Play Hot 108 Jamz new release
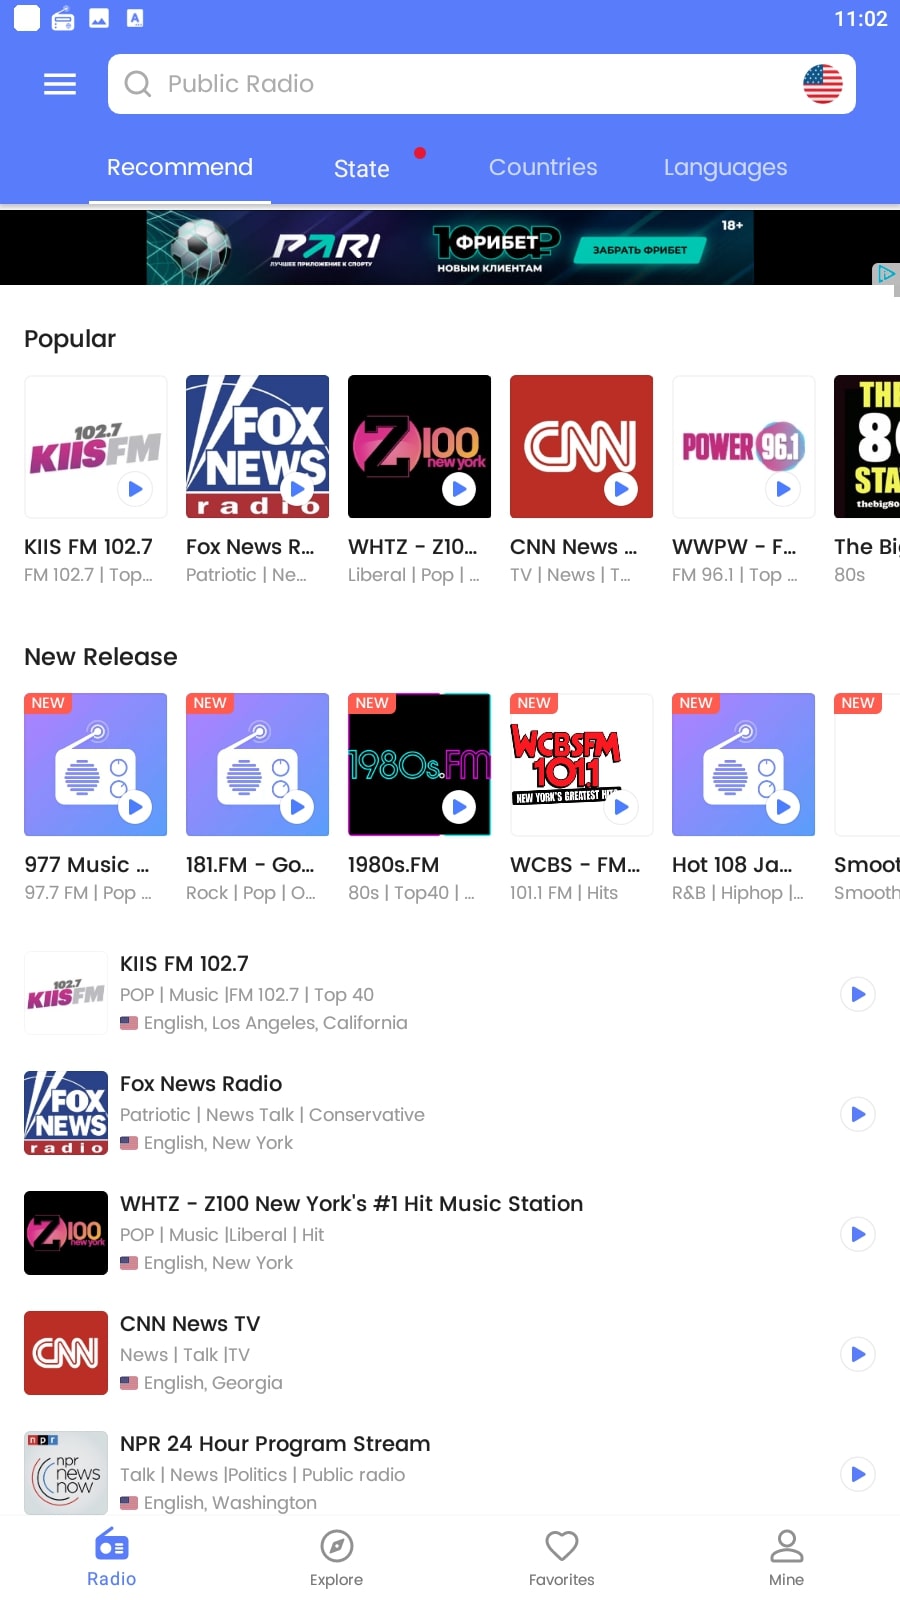The height and width of the screenshot is (1600, 900). pos(783,807)
